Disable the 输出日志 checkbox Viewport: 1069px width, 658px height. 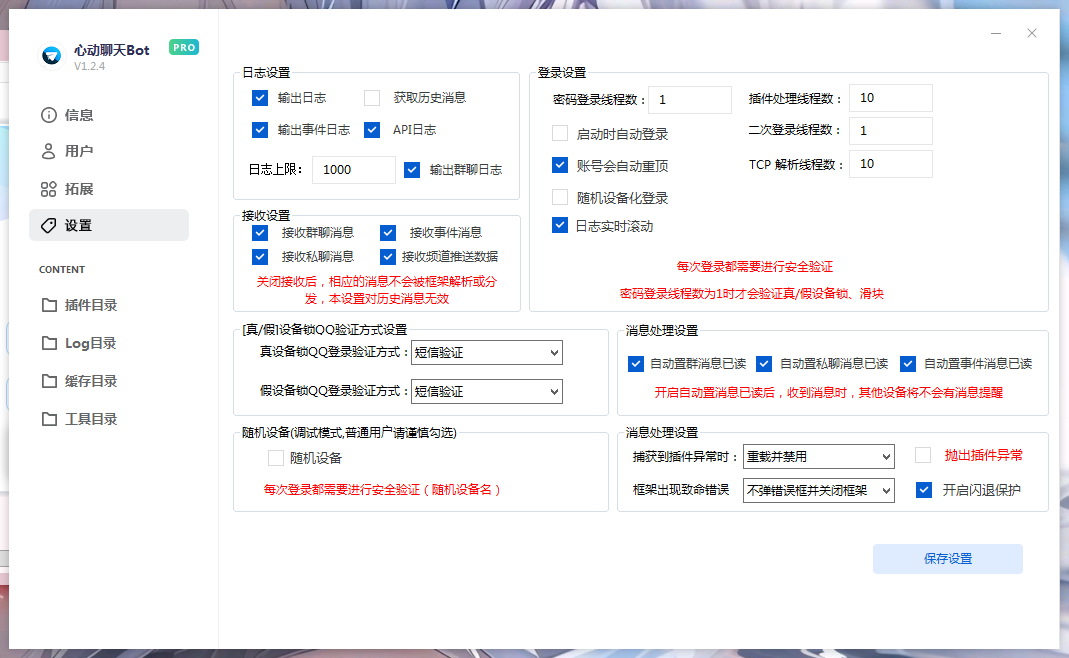click(x=258, y=98)
